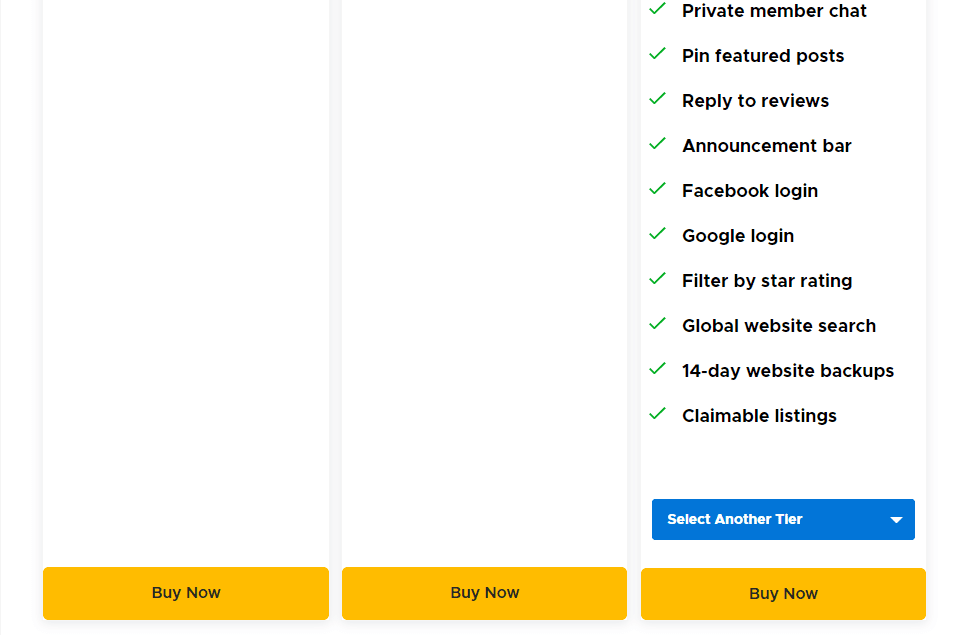Click the Google login checkmark icon
The width and height of the screenshot is (971, 635).
(x=657, y=234)
